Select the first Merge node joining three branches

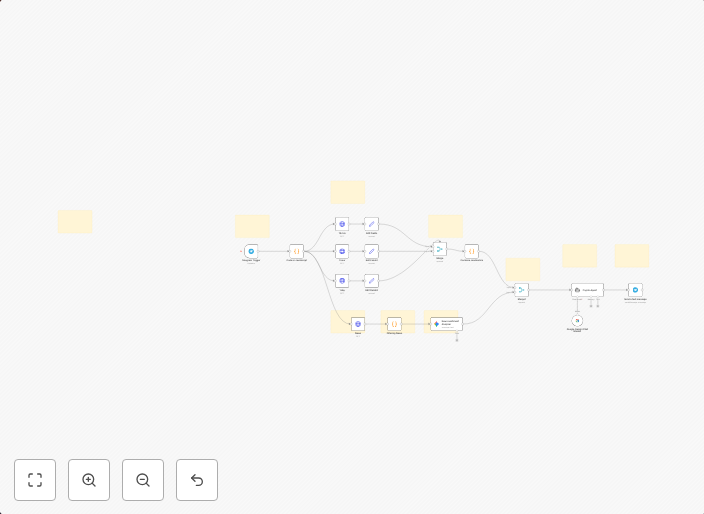tap(440, 249)
